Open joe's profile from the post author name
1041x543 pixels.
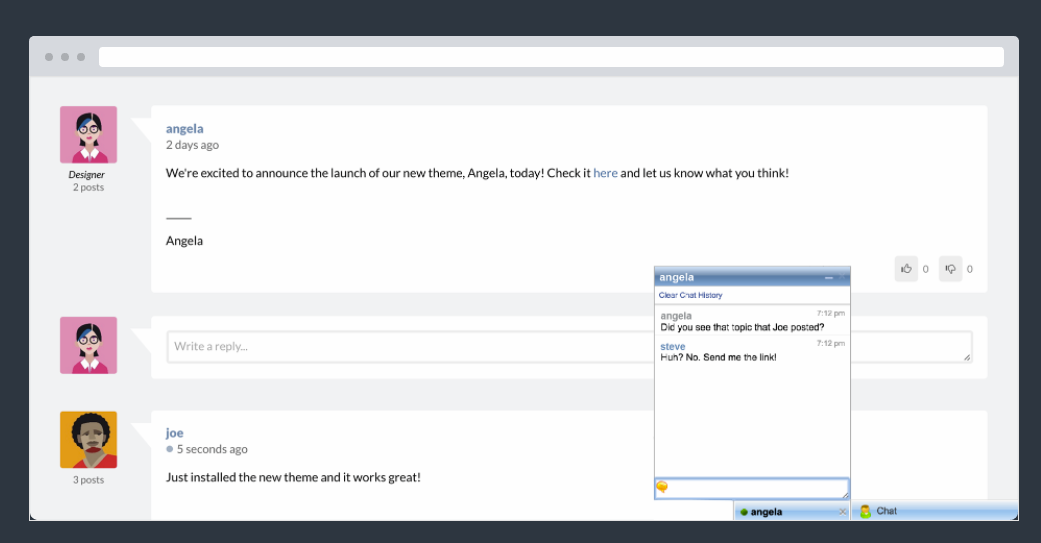(x=174, y=433)
